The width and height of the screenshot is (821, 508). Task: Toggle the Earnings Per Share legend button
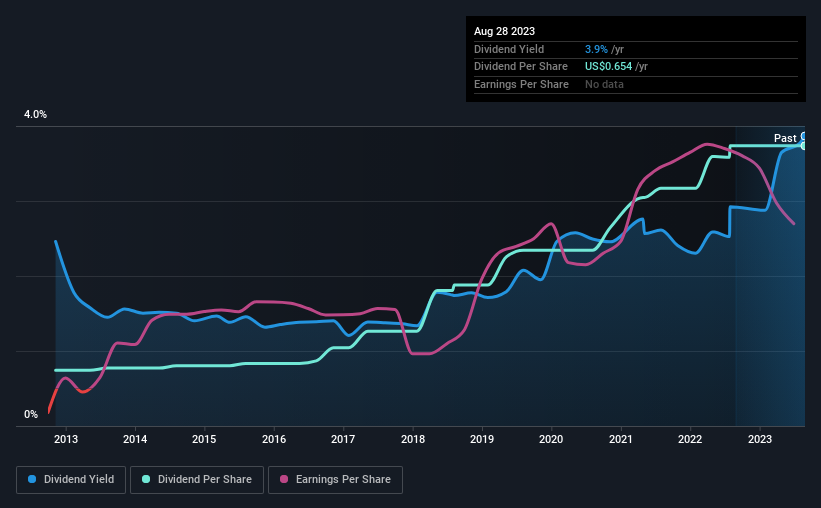point(335,480)
